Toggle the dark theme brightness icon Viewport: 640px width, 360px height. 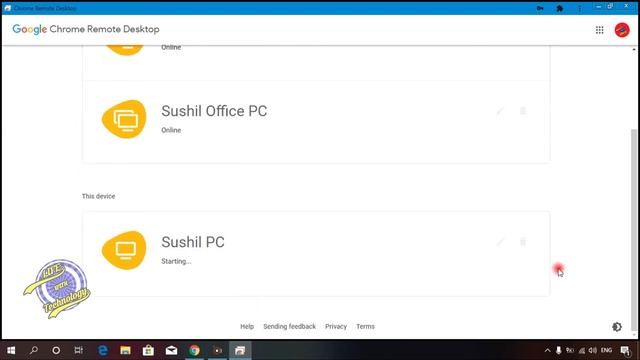617,327
